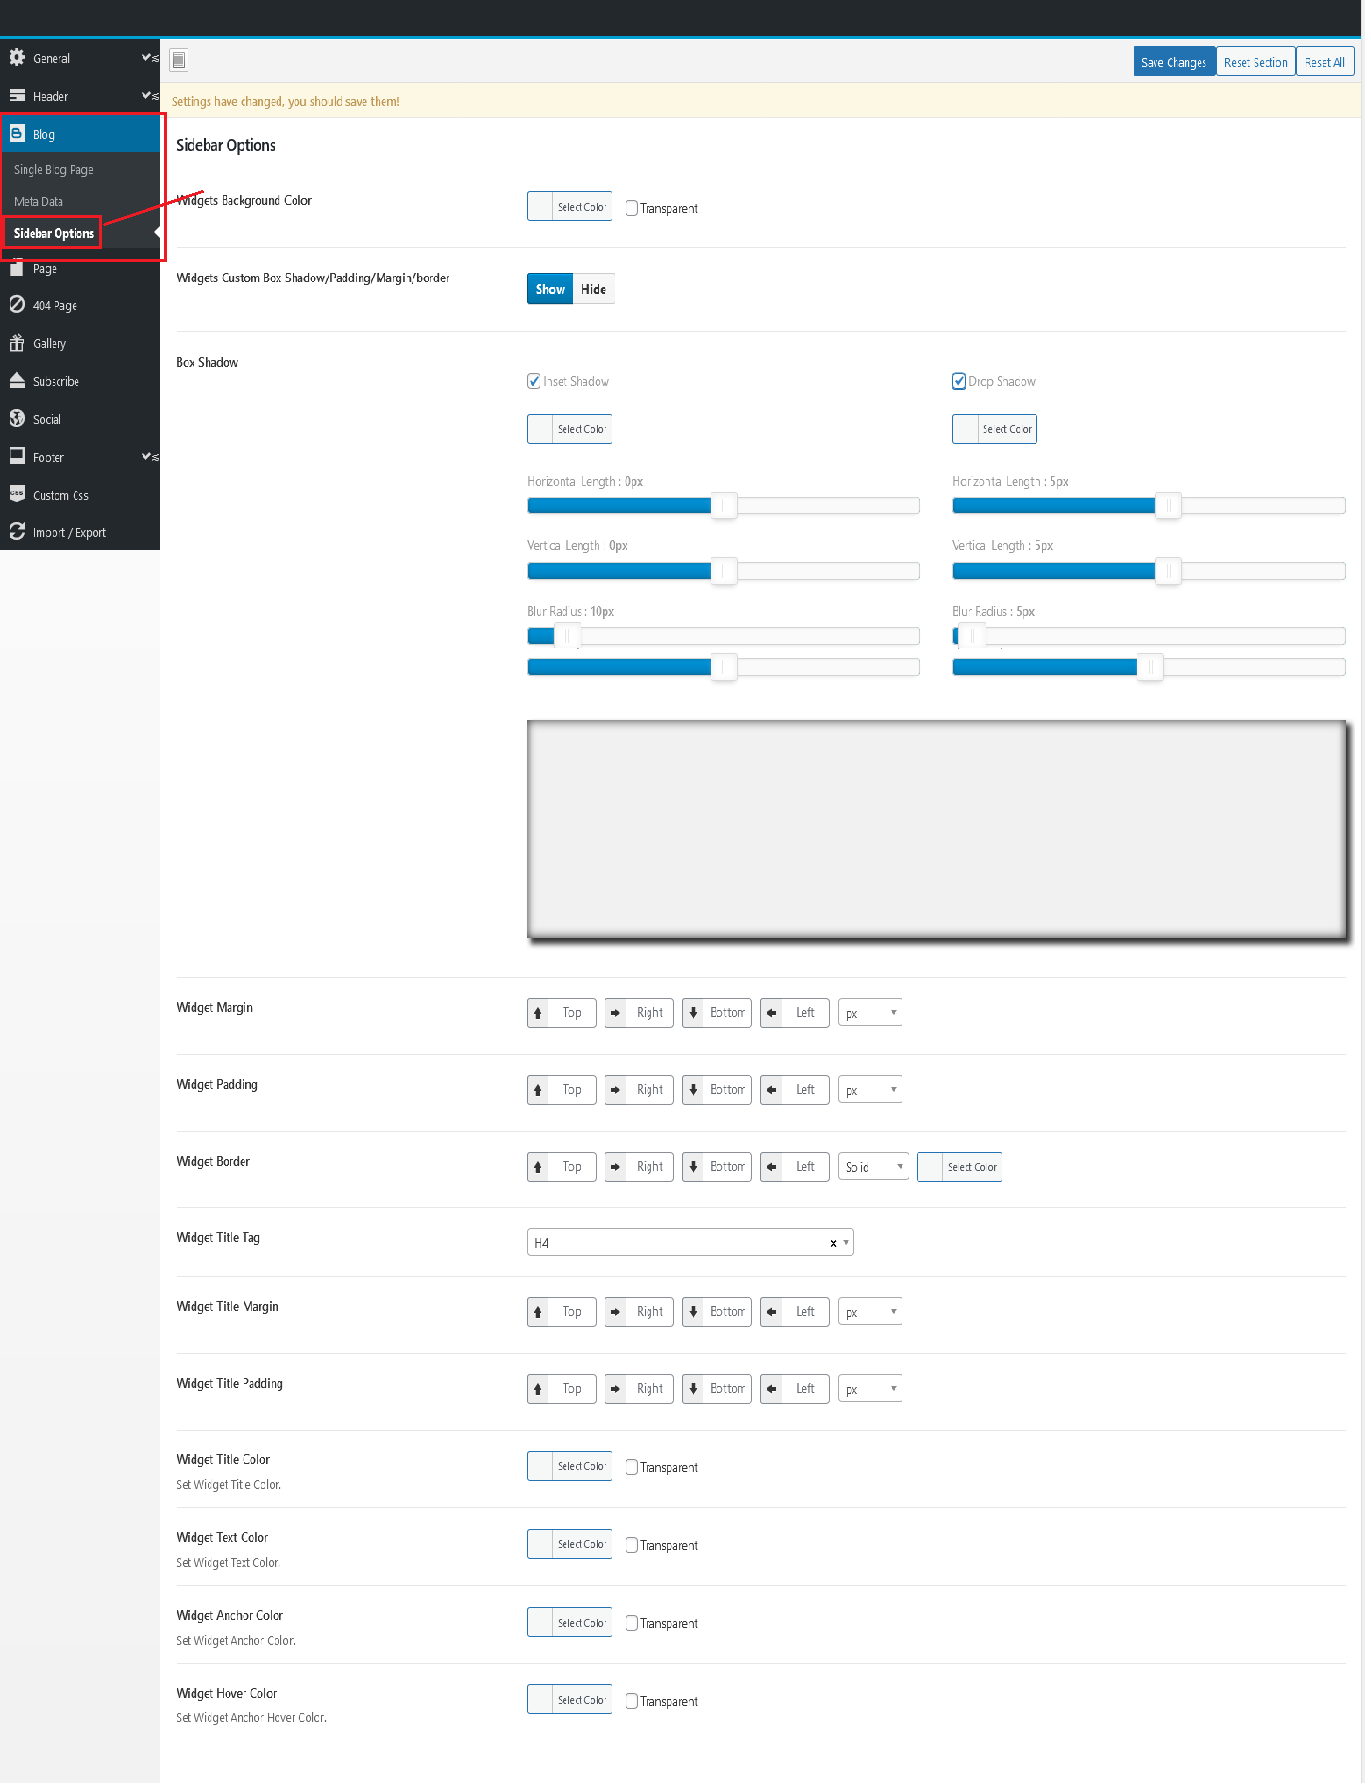Click the Reset Section button
The height and width of the screenshot is (1784, 1371).
coord(1256,62)
